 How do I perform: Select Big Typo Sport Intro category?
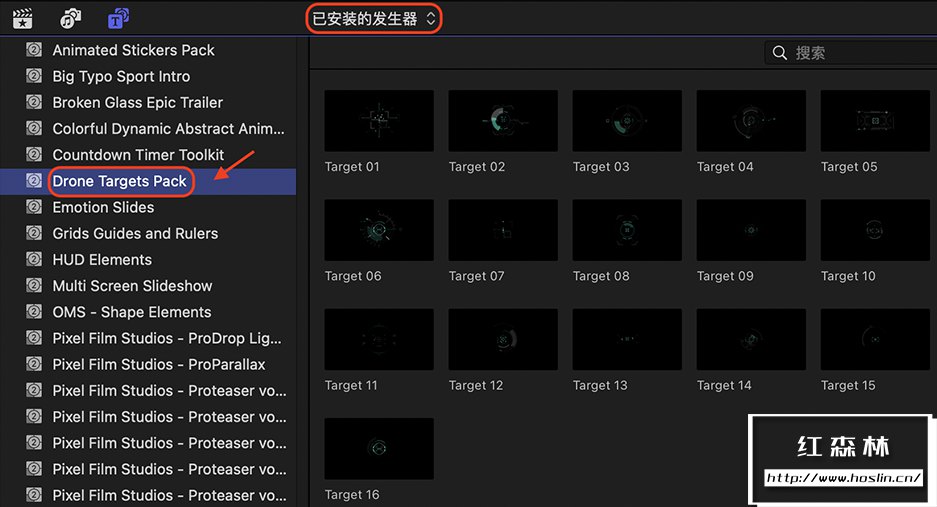pyautogui.click(x=121, y=77)
